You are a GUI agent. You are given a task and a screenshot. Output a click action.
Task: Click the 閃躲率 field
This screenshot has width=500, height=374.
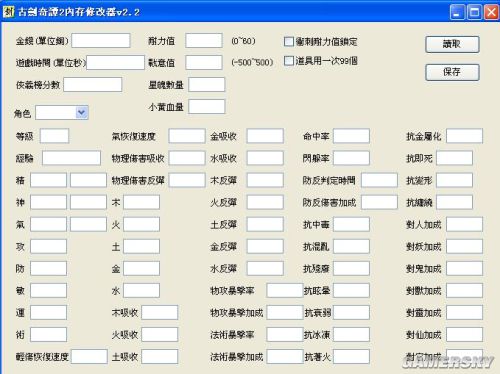pyautogui.click(x=351, y=158)
